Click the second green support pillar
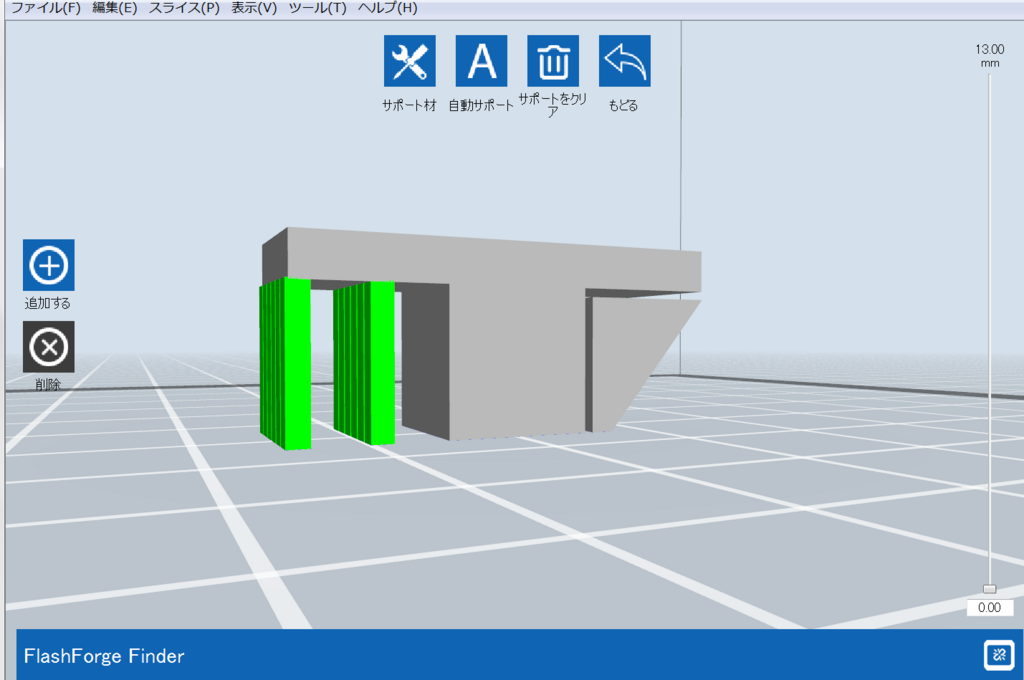 (364, 363)
